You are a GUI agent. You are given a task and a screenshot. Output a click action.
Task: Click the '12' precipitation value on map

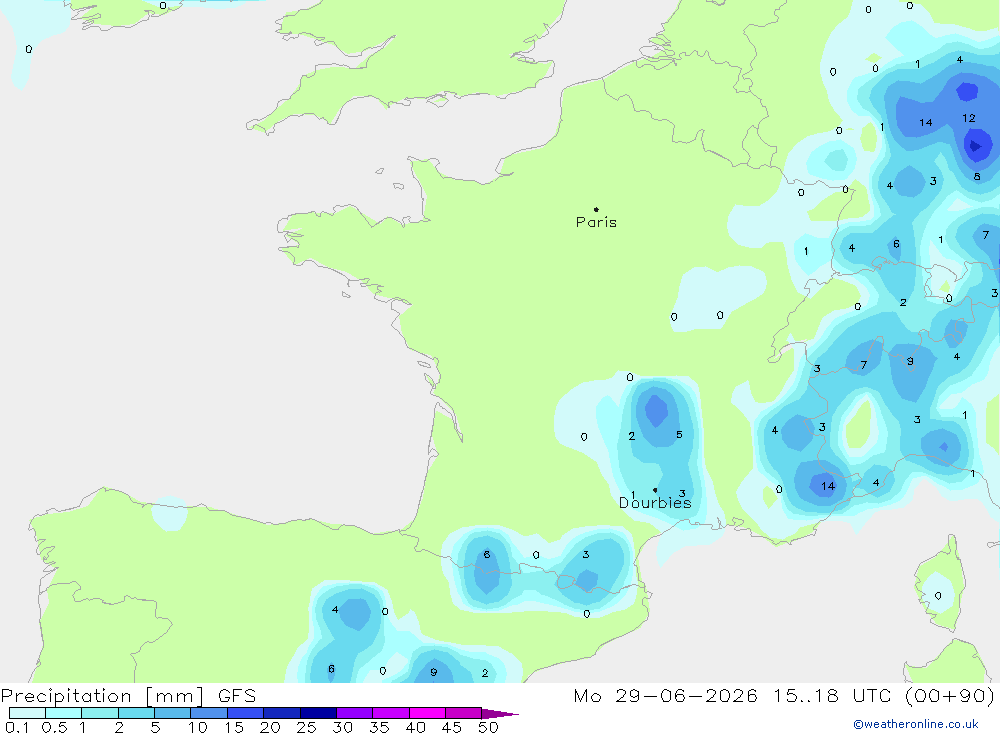(x=969, y=118)
